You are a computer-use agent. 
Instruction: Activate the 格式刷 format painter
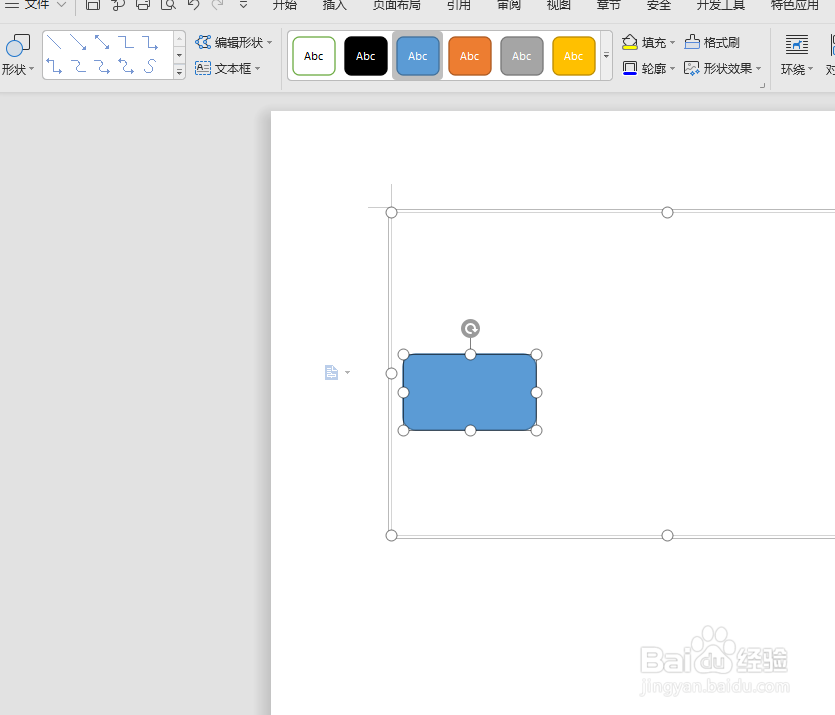[712, 42]
